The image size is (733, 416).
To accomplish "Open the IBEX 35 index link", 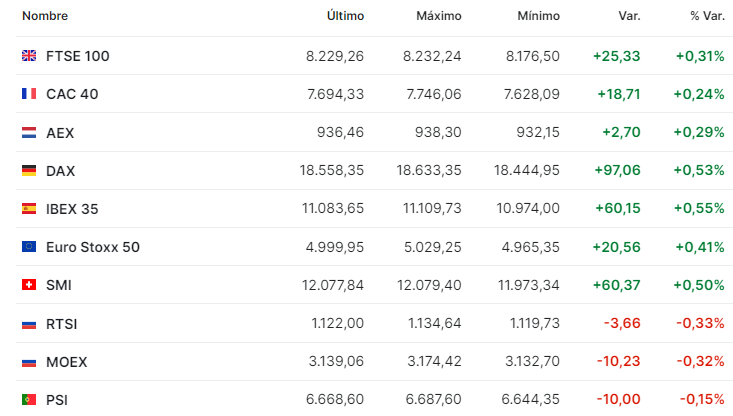I will point(72,209).
